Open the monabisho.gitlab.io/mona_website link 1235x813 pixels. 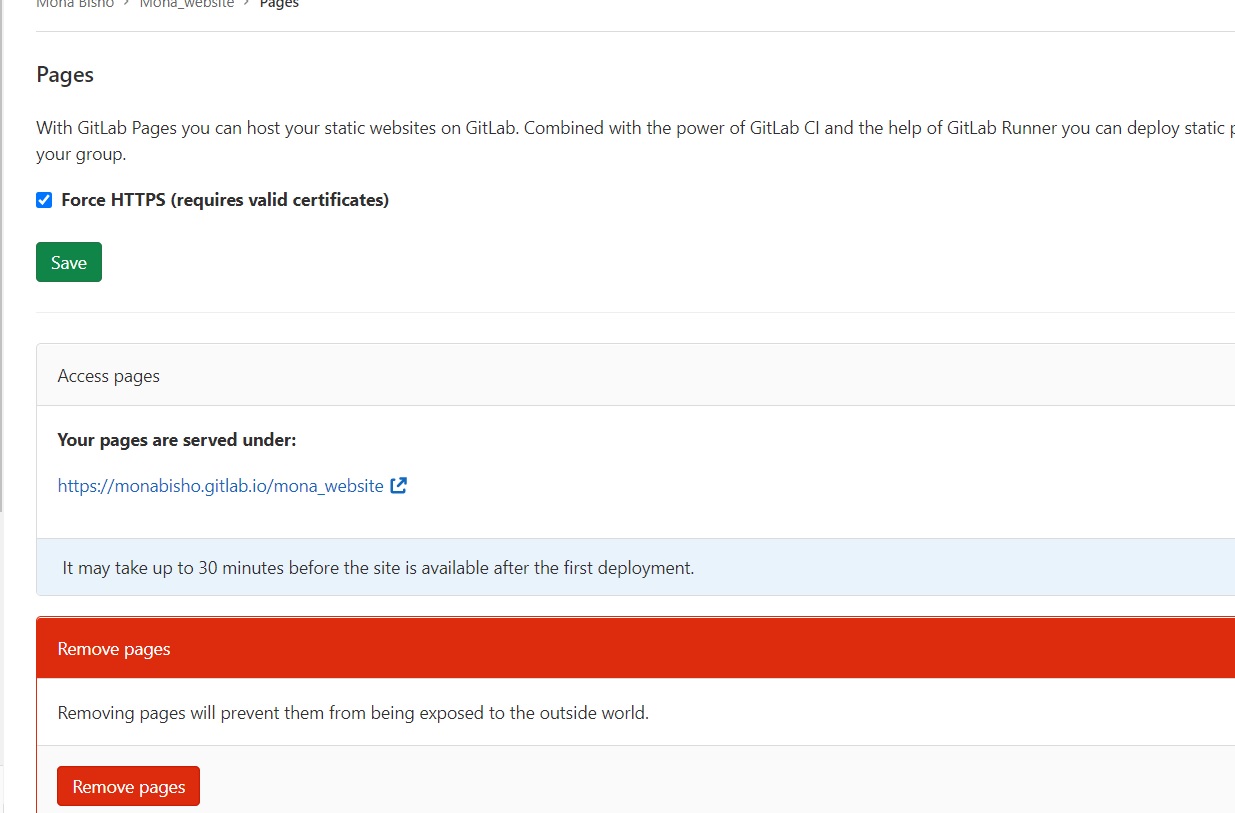220,486
